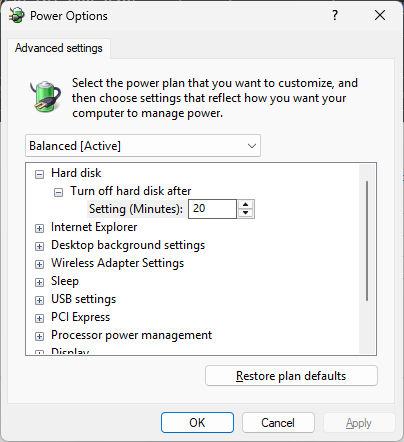Expand Desktop background settings
Screen dimensions: 404x442
39,246
